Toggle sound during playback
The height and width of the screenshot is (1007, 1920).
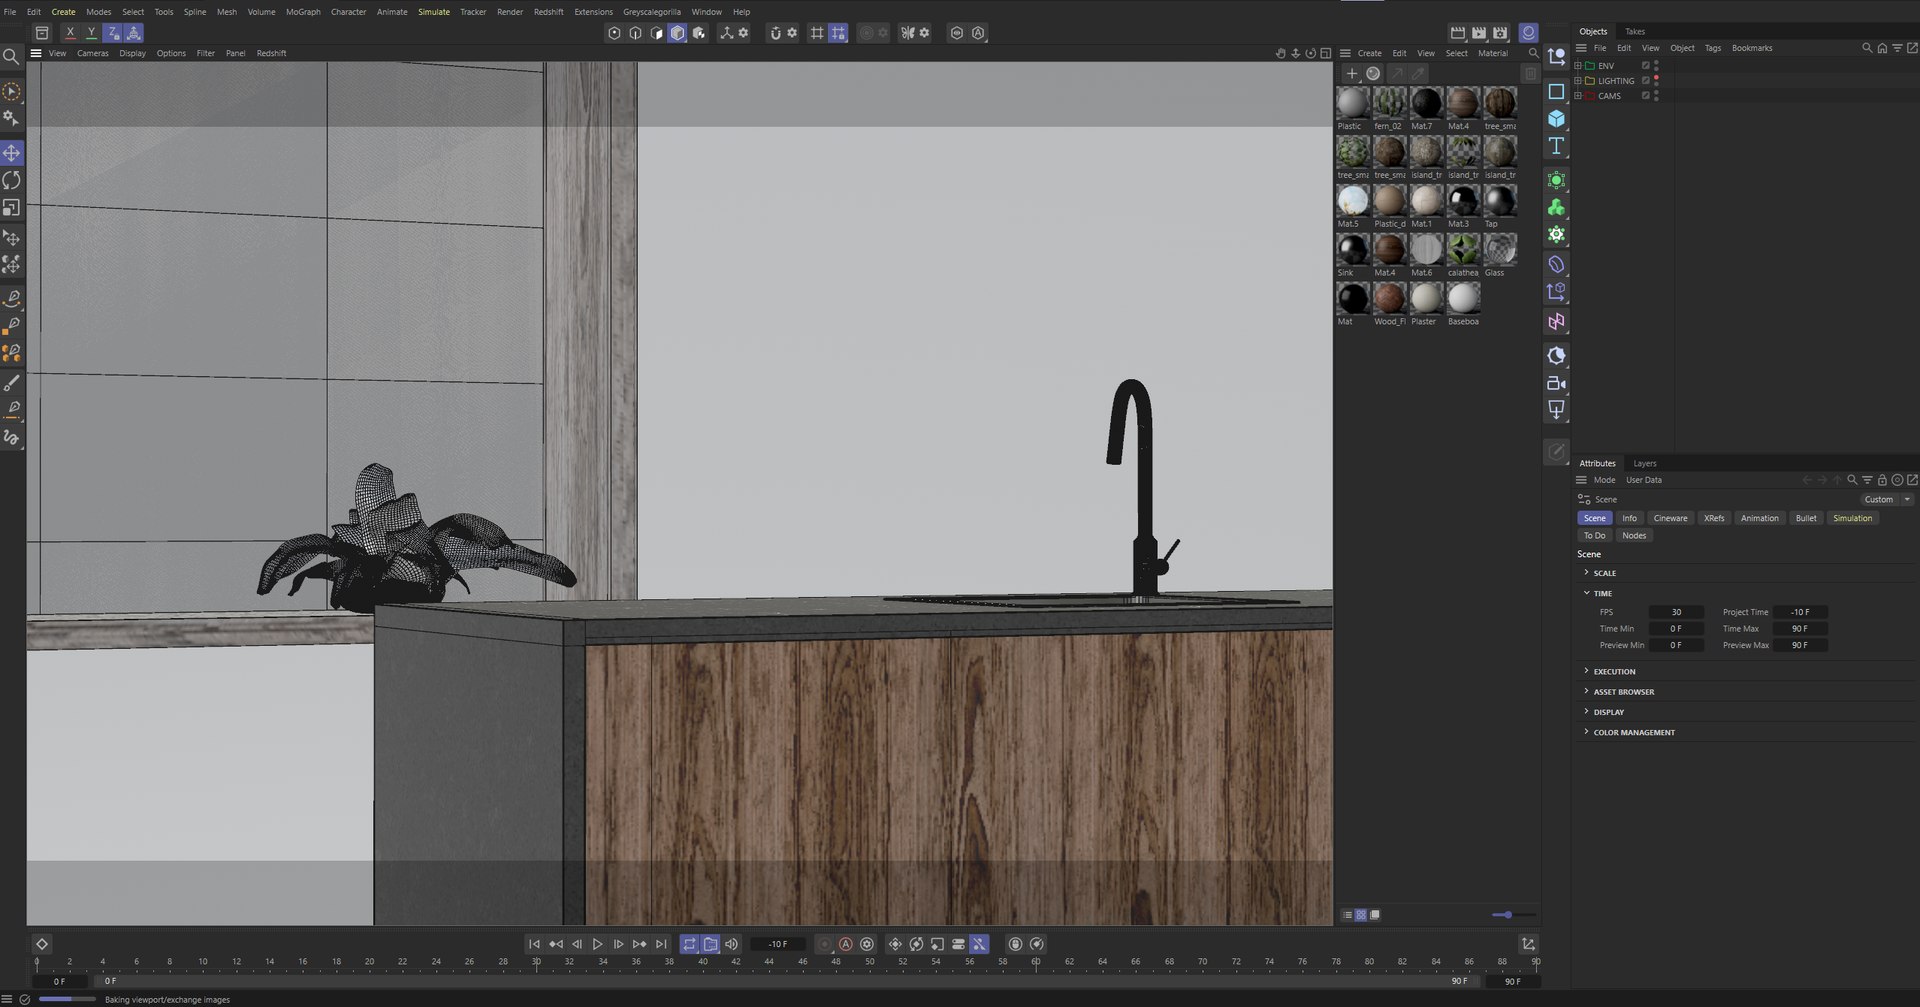[x=732, y=944]
